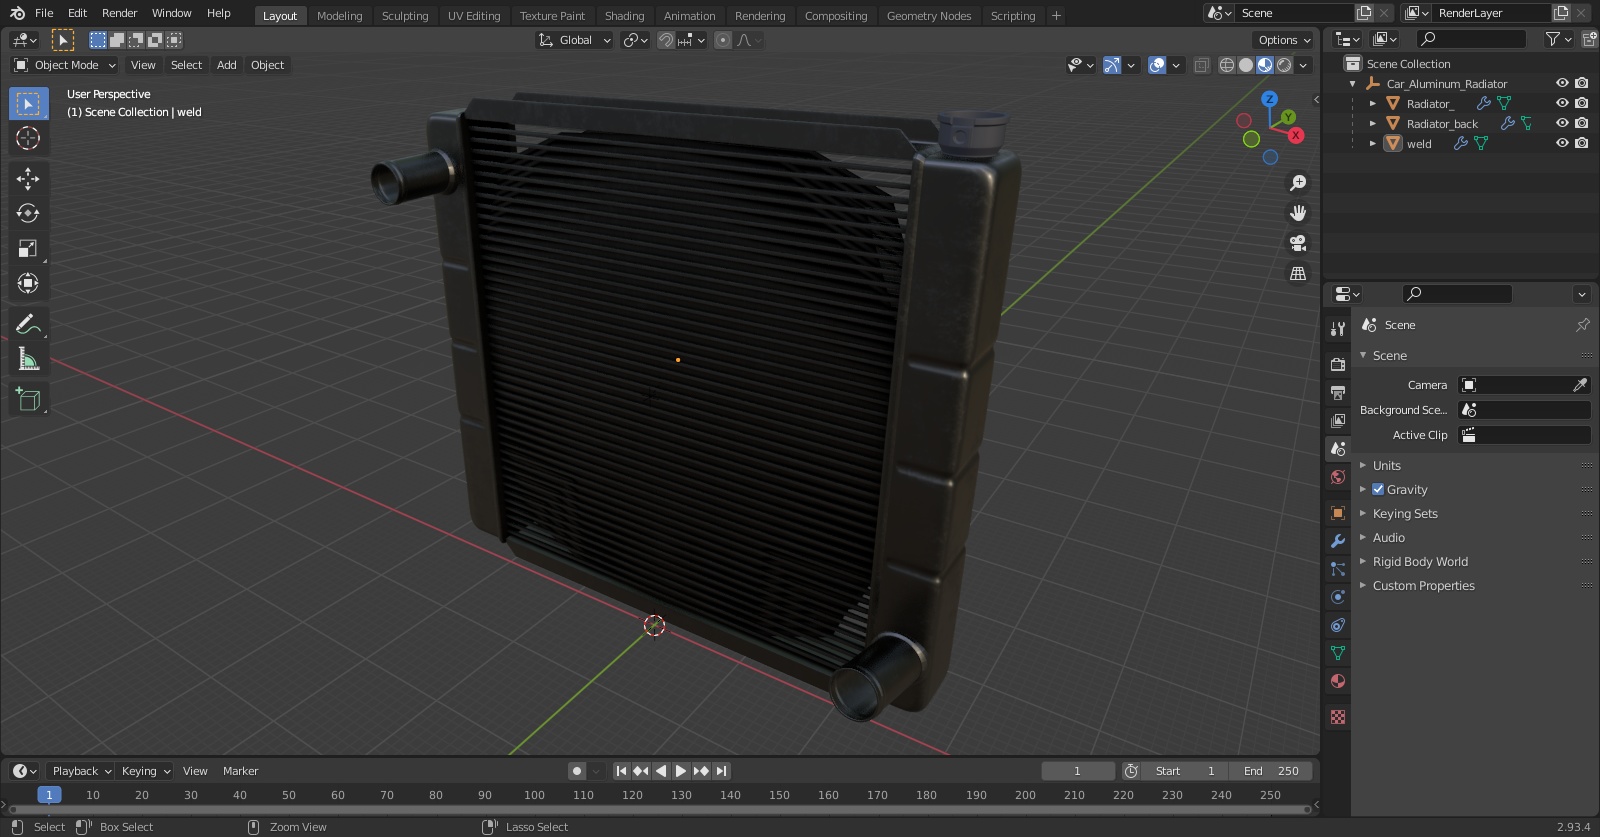Viewport: 1600px width, 837px height.
Task: Select material preview shading sphere
Action: coord(1265,65)
